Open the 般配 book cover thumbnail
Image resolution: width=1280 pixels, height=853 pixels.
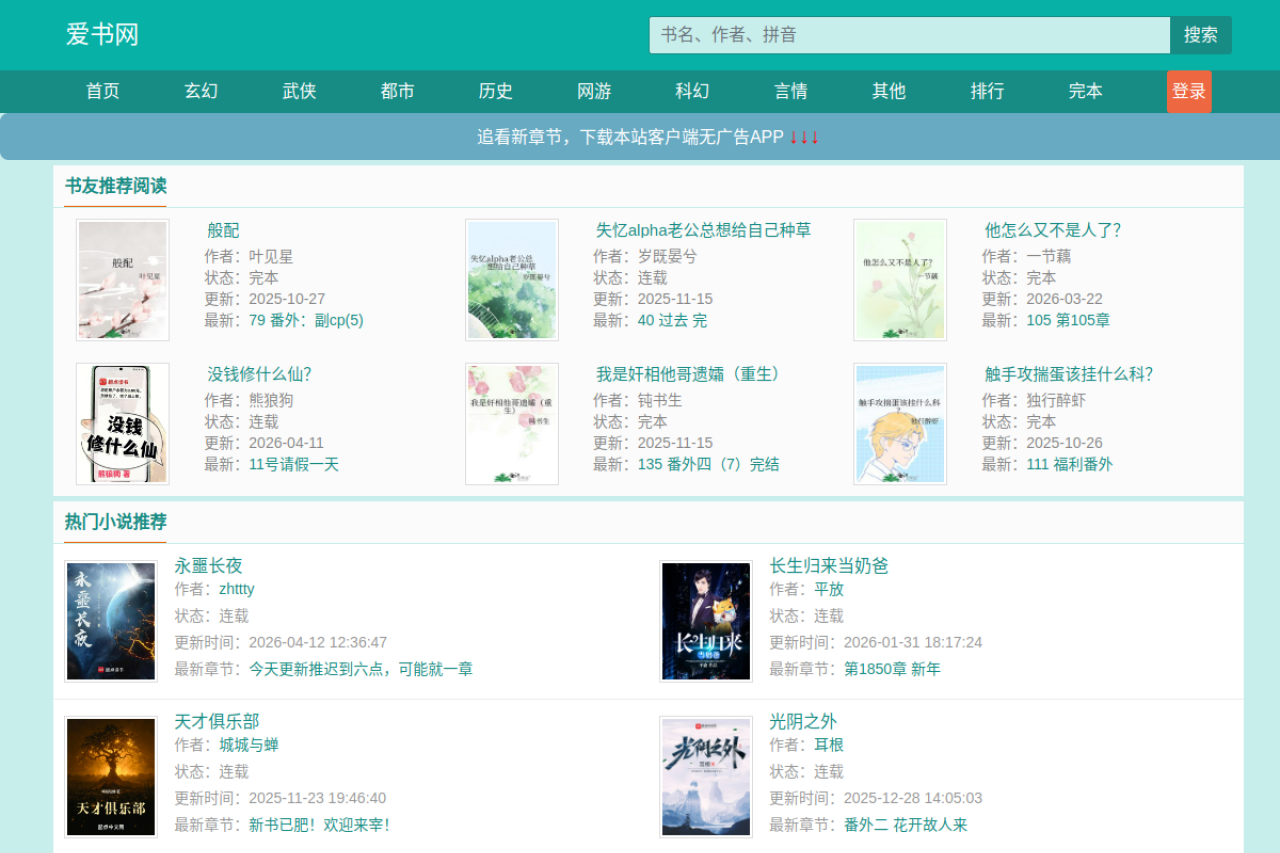pos(122,280)
